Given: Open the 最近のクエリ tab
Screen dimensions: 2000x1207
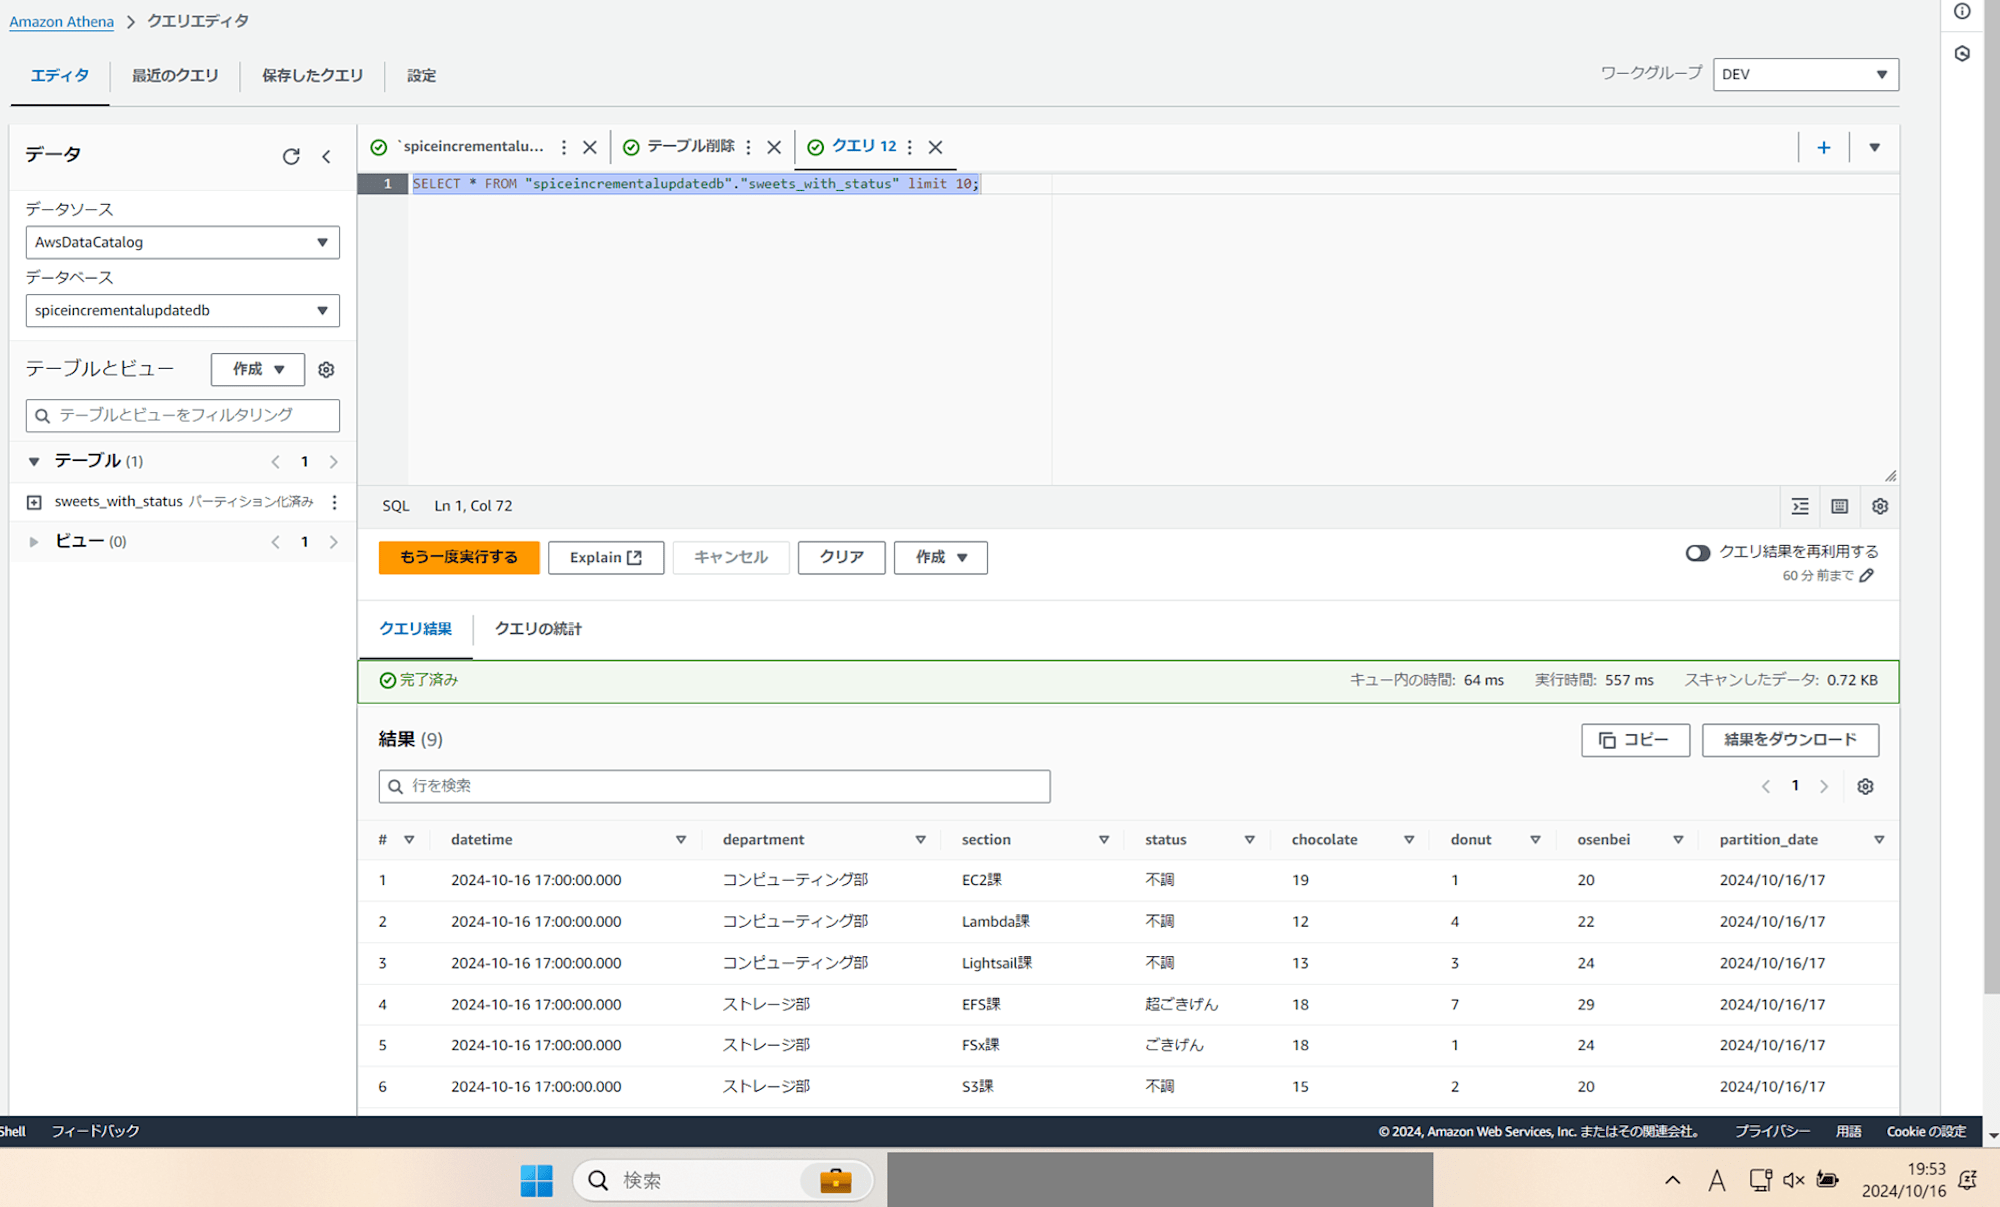Looking at the screenshot, I should 175,76.
